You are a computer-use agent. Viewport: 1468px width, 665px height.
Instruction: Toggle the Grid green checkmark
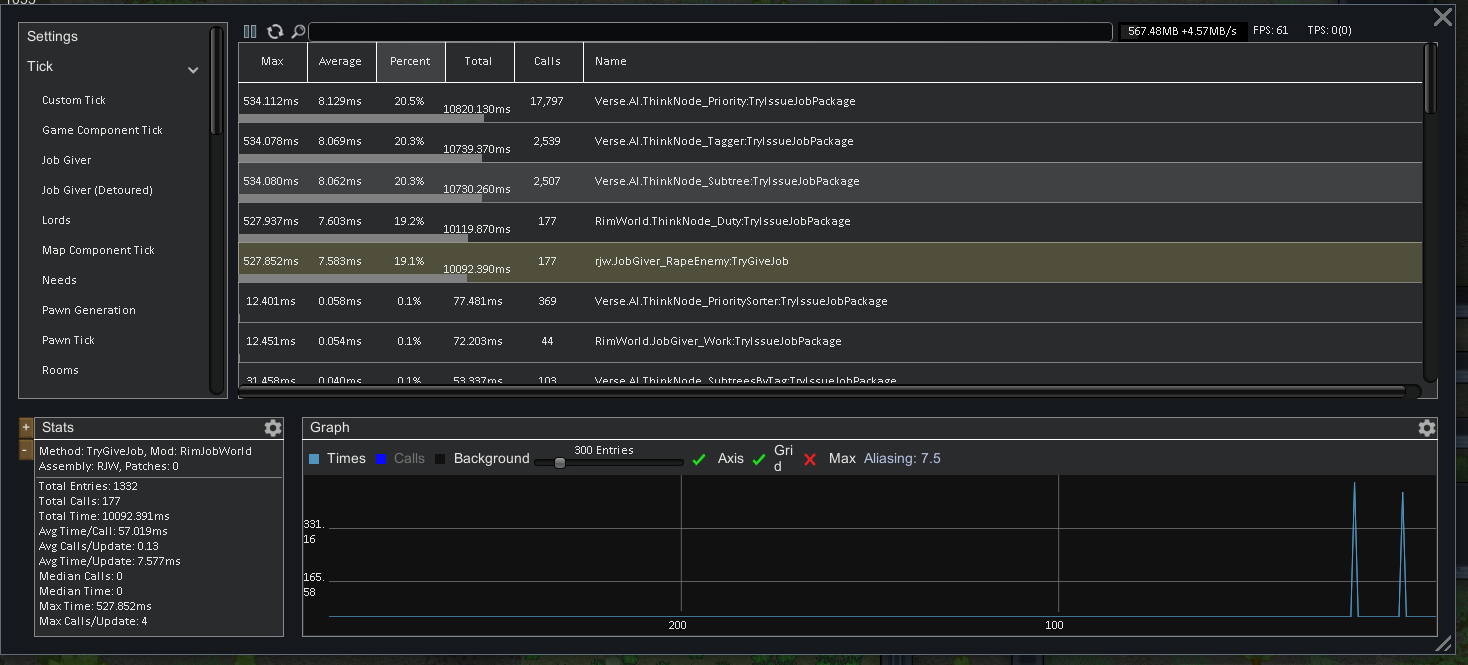click(x=759, y=459)
